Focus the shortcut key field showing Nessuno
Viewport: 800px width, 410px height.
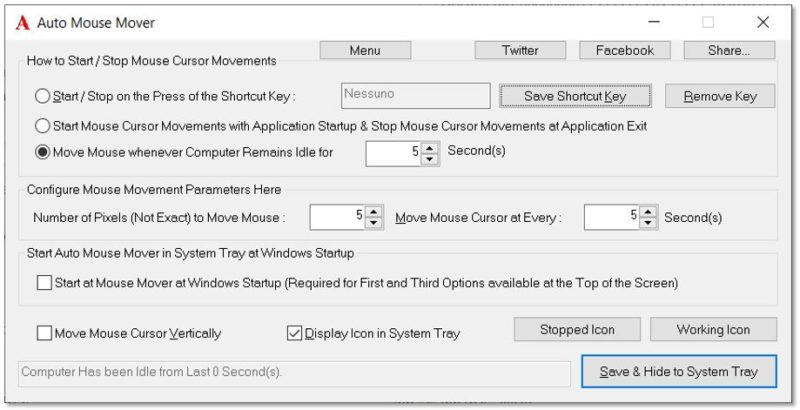[x=416, y=96]
